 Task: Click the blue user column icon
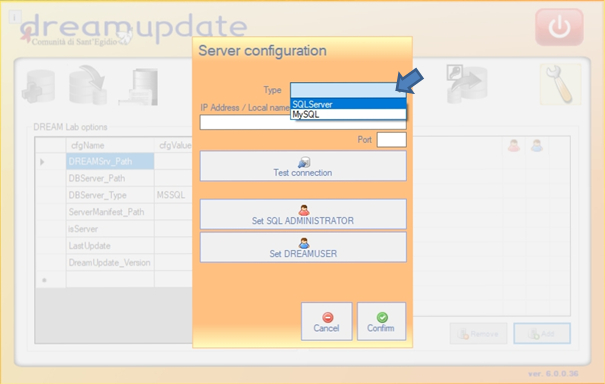pyautogui.click(x=537, y=146)
